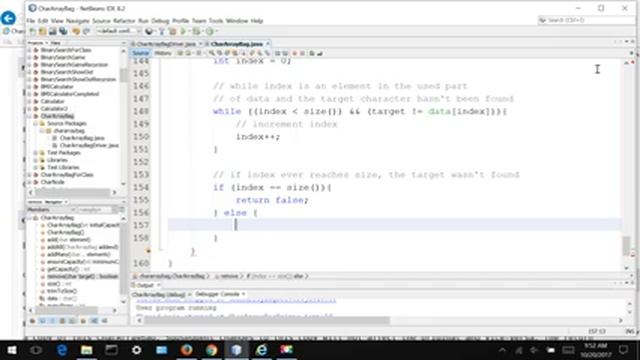Open the Navigate menu
Screen dimensions: 640x360
[x=78, y=21]
